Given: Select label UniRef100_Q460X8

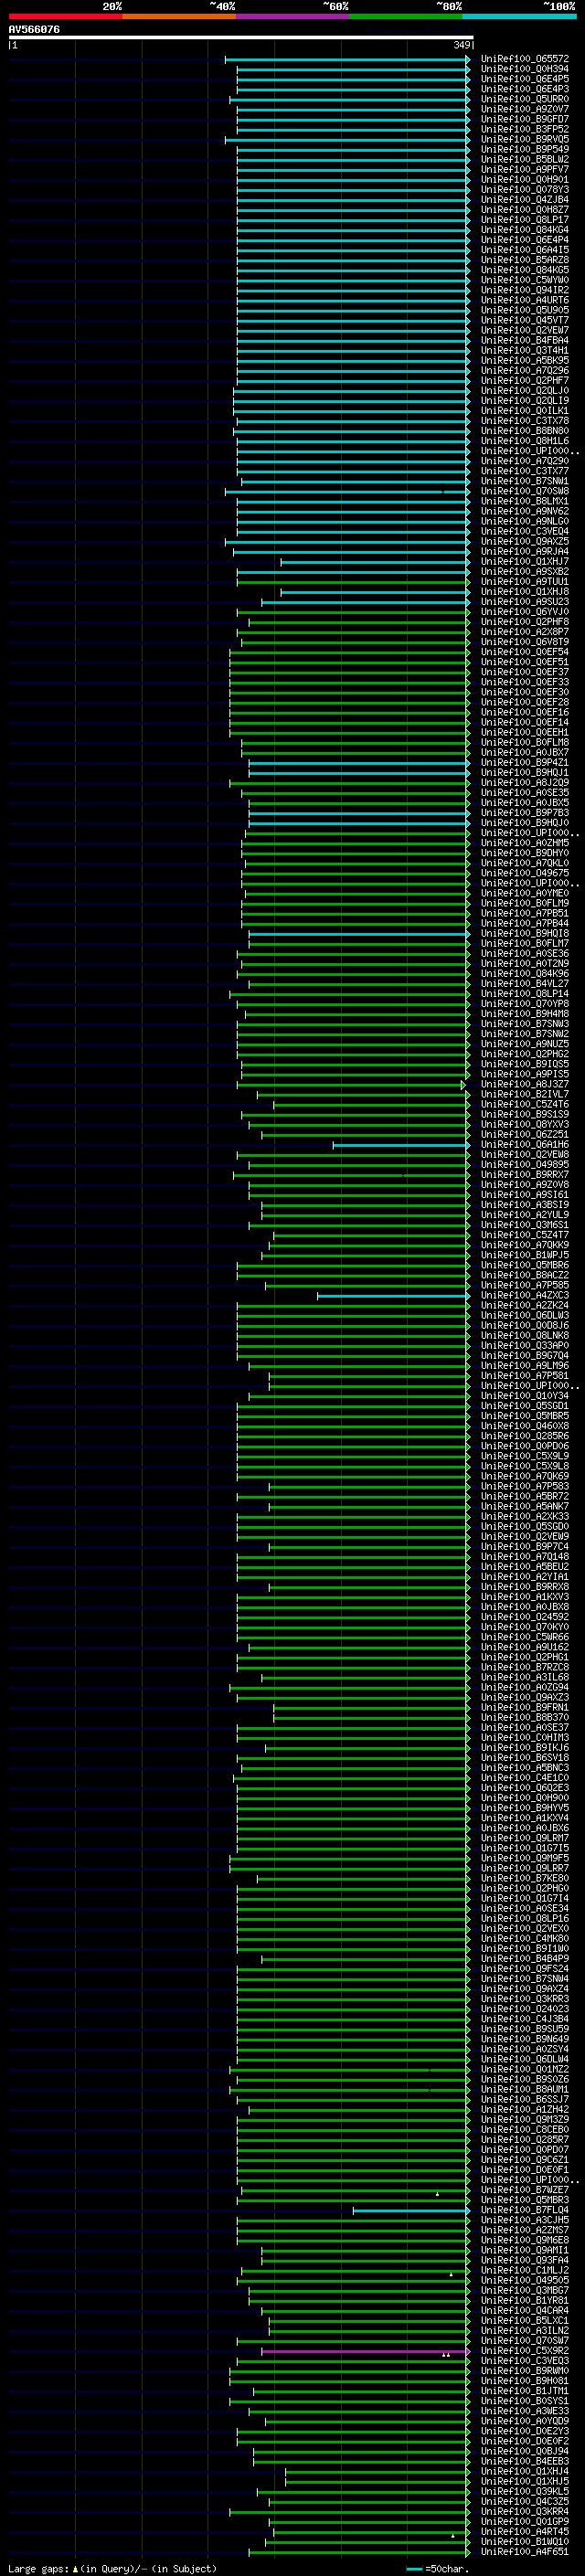Looking at the screenshot, I should [525, 1427].
